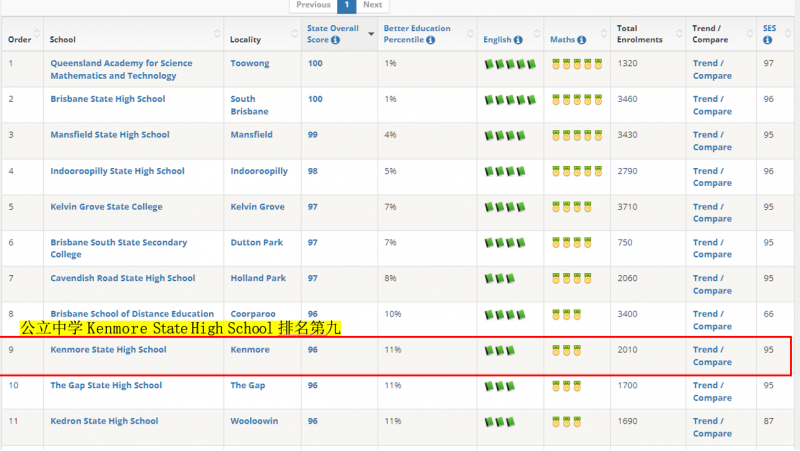Click Indooroopilly locality link
Image resolution: width=800 pixels, height=451 pixels.
[x=259, y=171]
